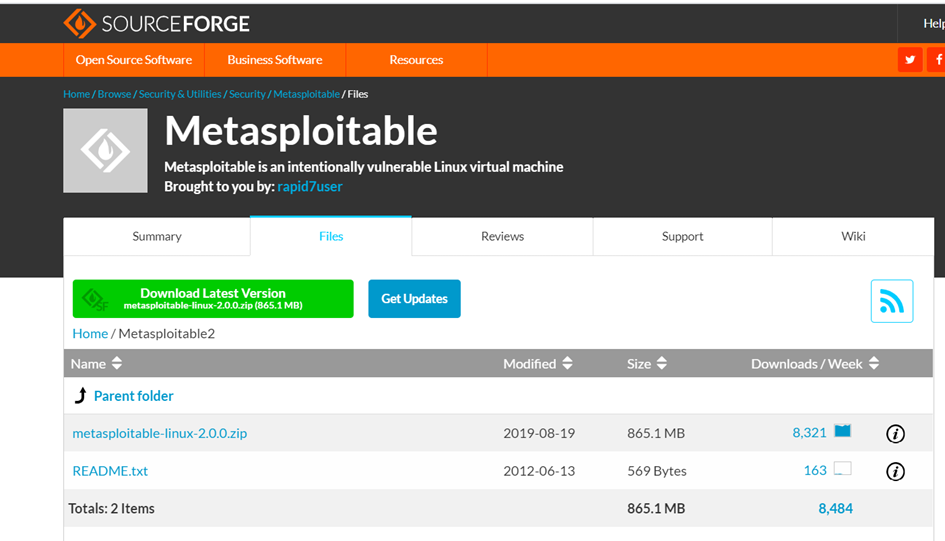Click the Metasploitable page title
The width and height of the screenshot is (945, 541).
301,131
